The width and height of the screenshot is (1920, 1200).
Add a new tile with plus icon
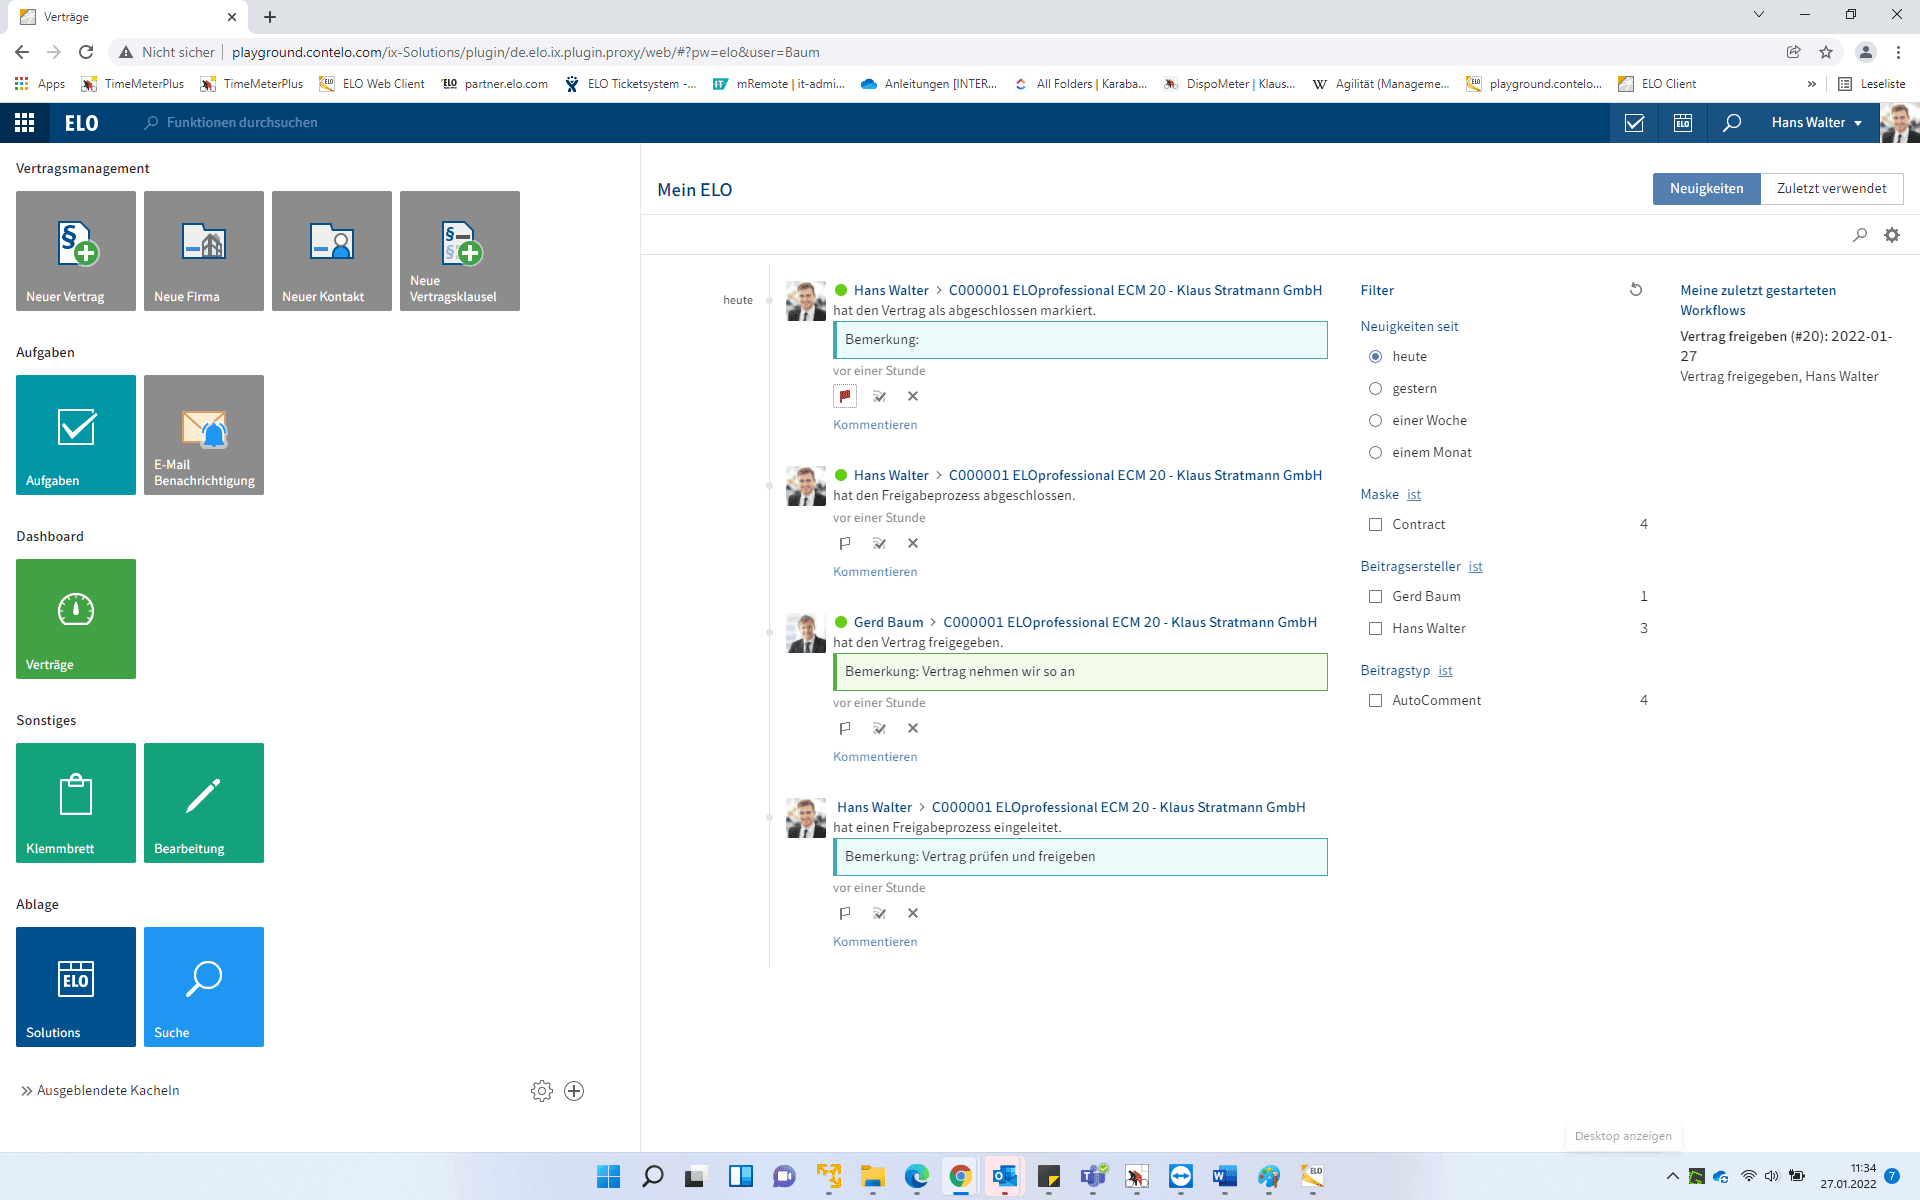click(574, 1091)
